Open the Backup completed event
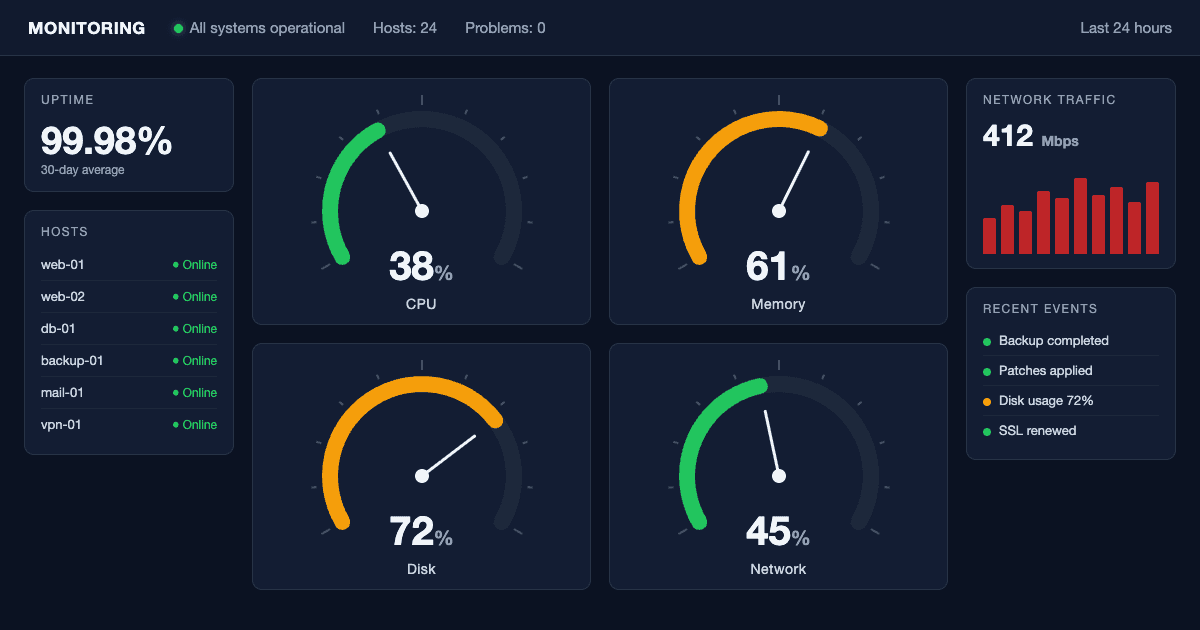Screen dimensions: 1200x630 [1071, 341]
